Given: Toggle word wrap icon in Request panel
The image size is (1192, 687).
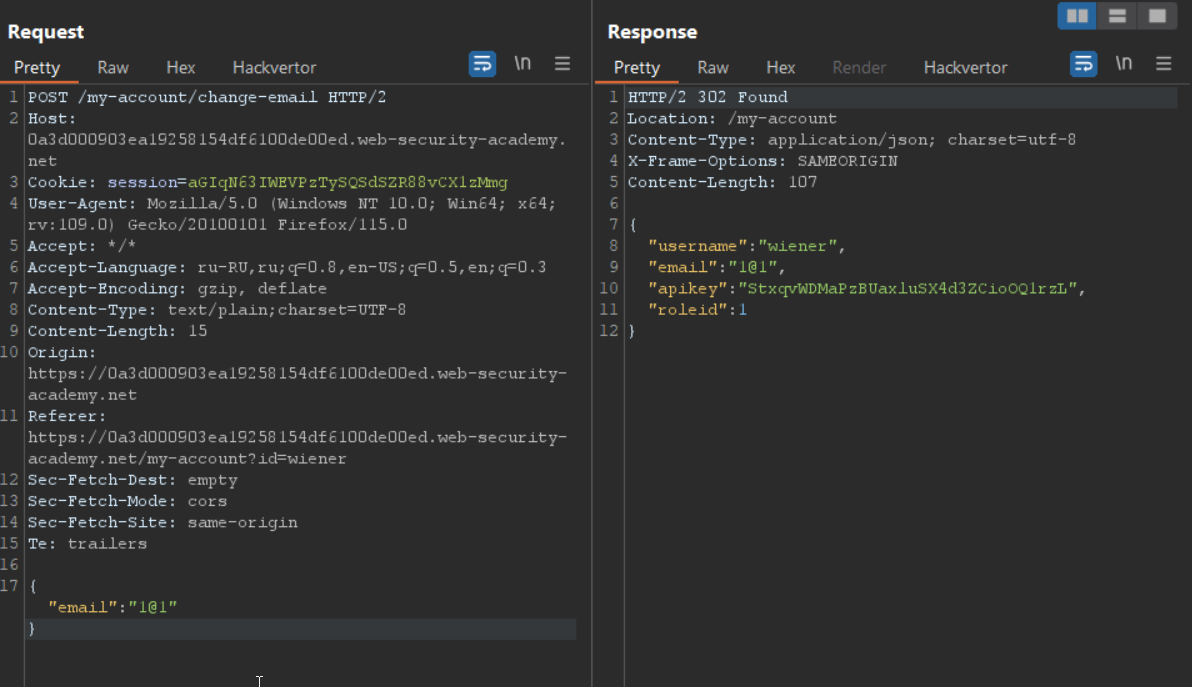Looking at the screenshot, I should (482, 64).
